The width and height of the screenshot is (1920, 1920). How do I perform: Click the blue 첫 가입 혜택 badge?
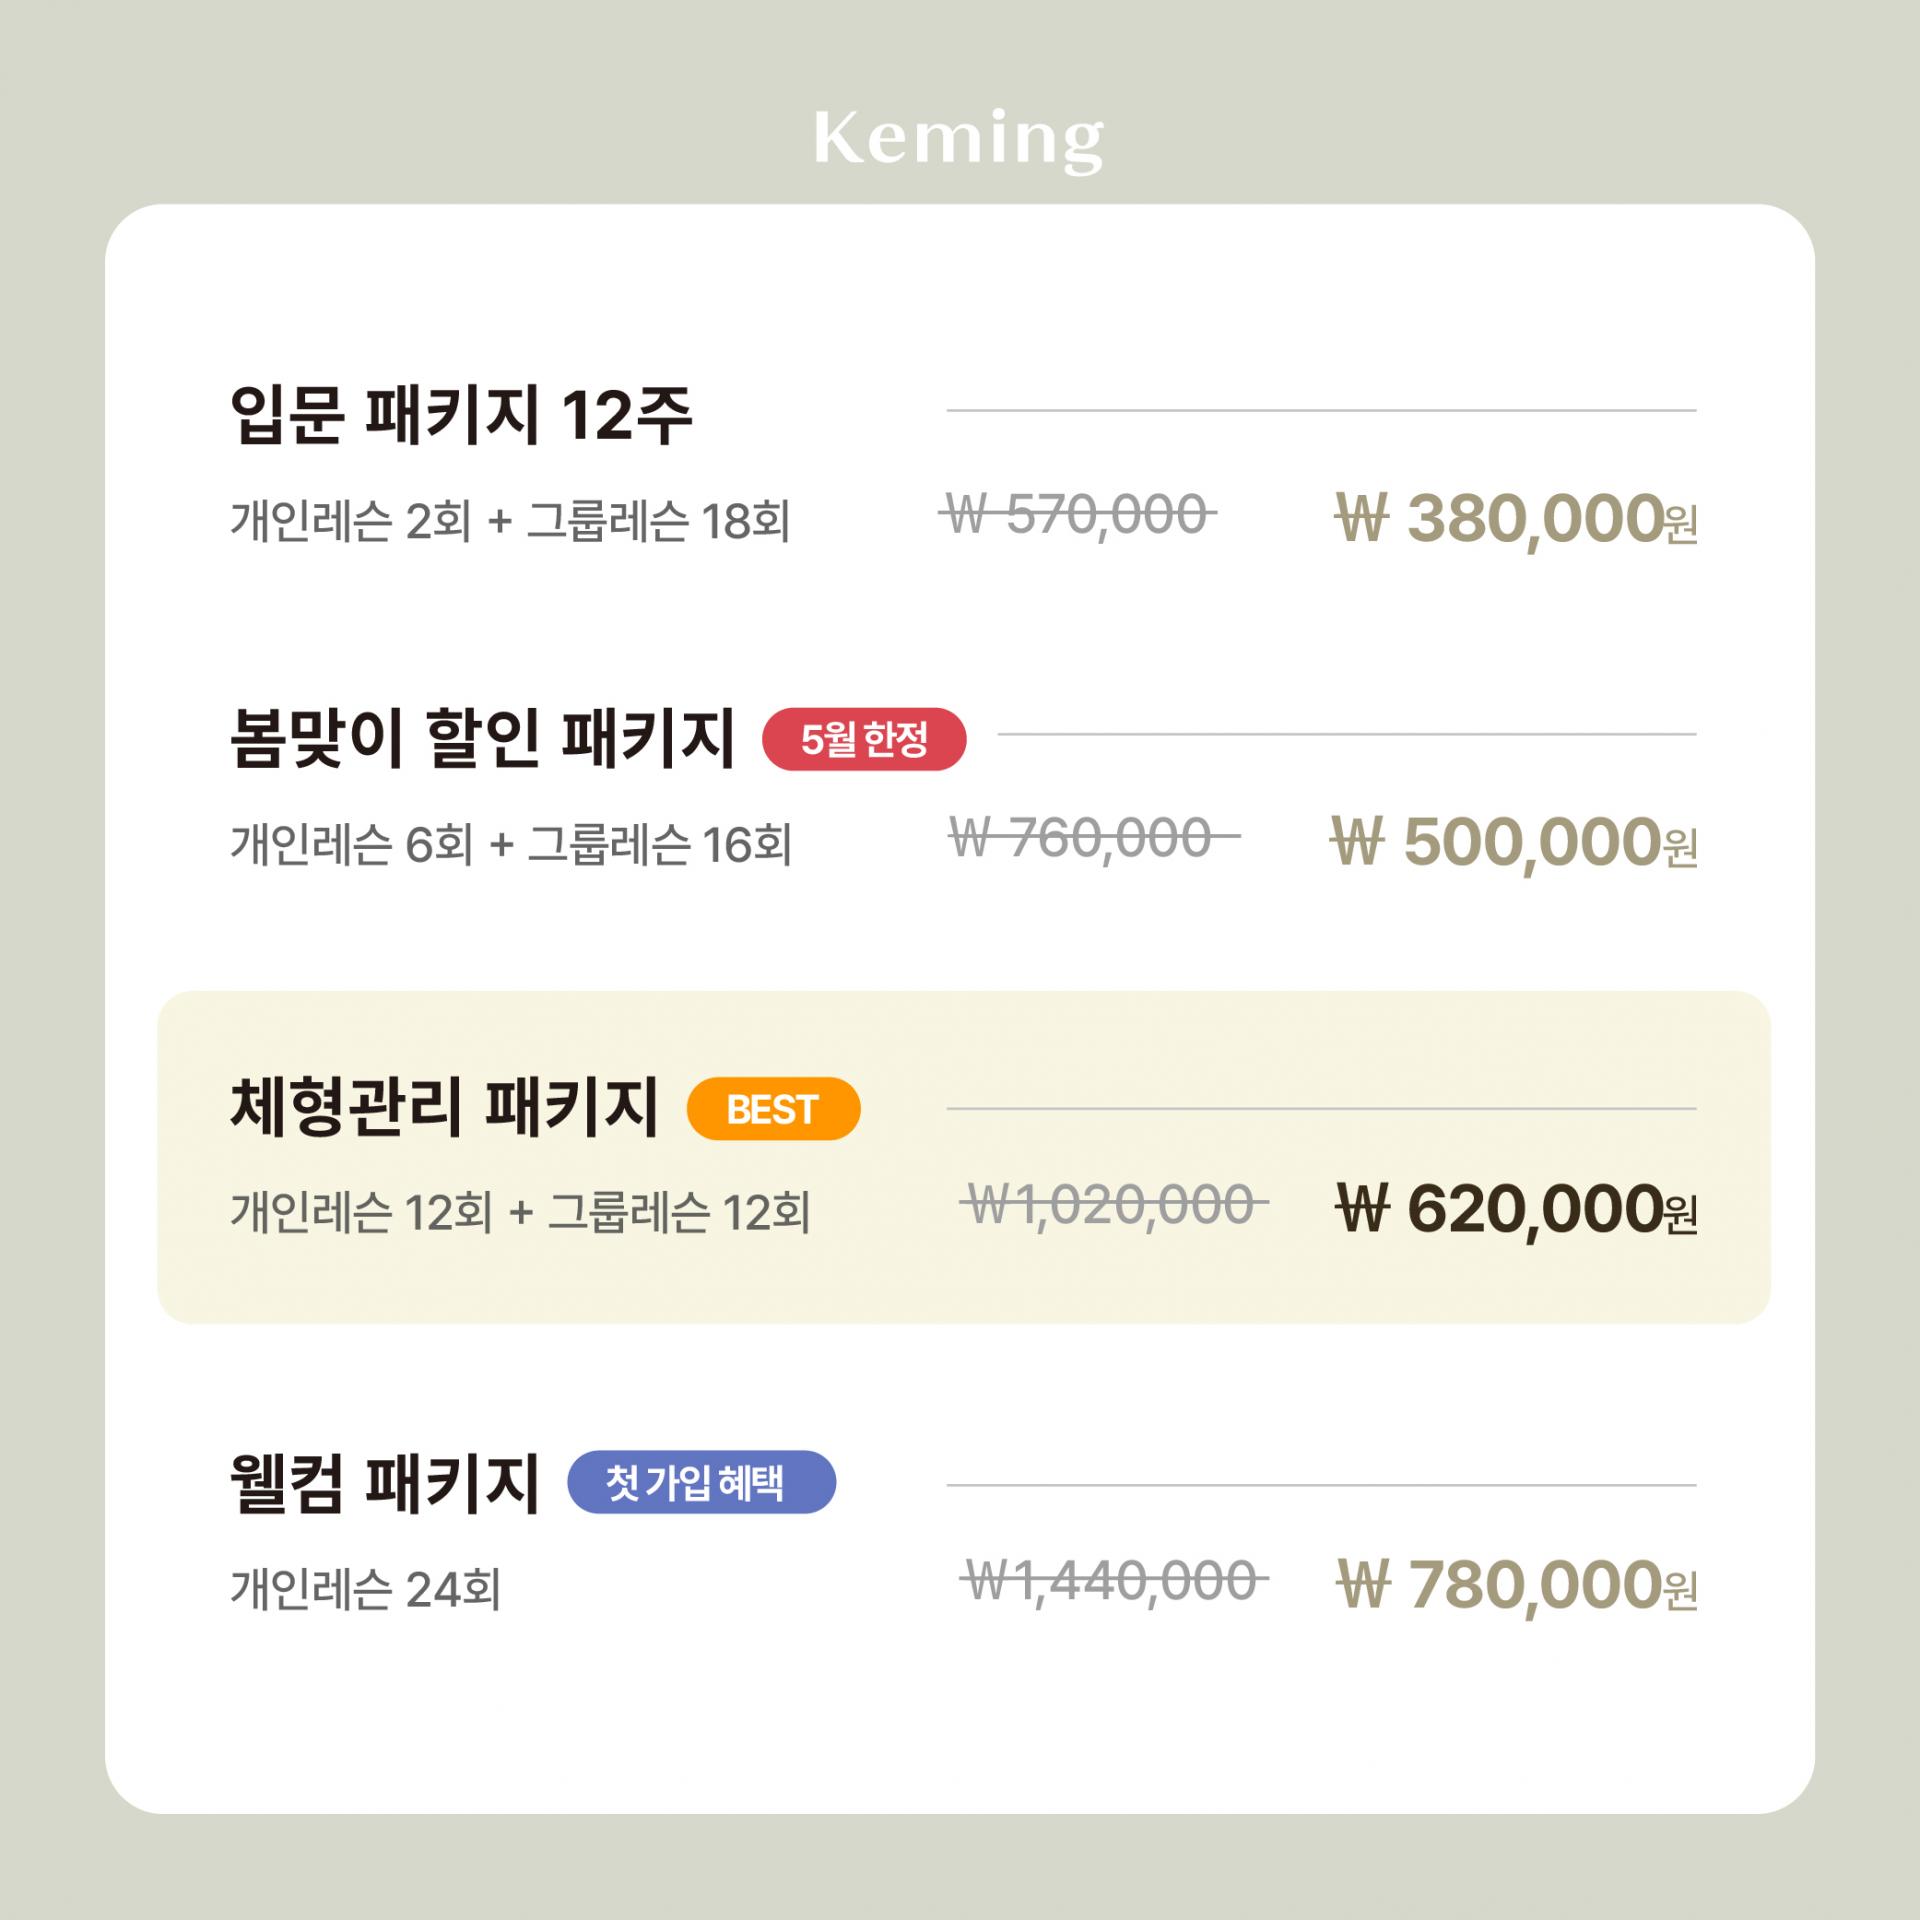click(701, 1482)
